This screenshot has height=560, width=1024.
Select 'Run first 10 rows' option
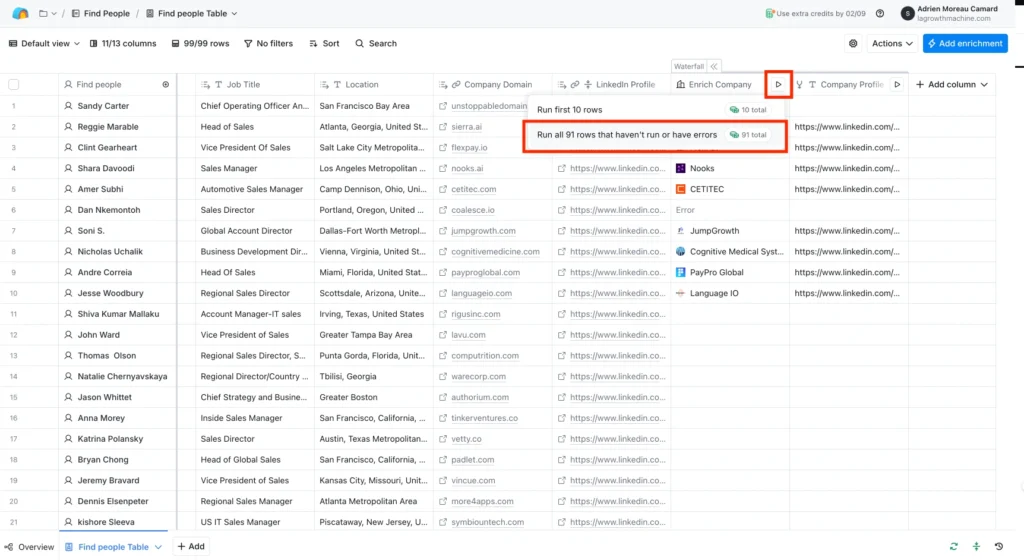click(570, 109)
